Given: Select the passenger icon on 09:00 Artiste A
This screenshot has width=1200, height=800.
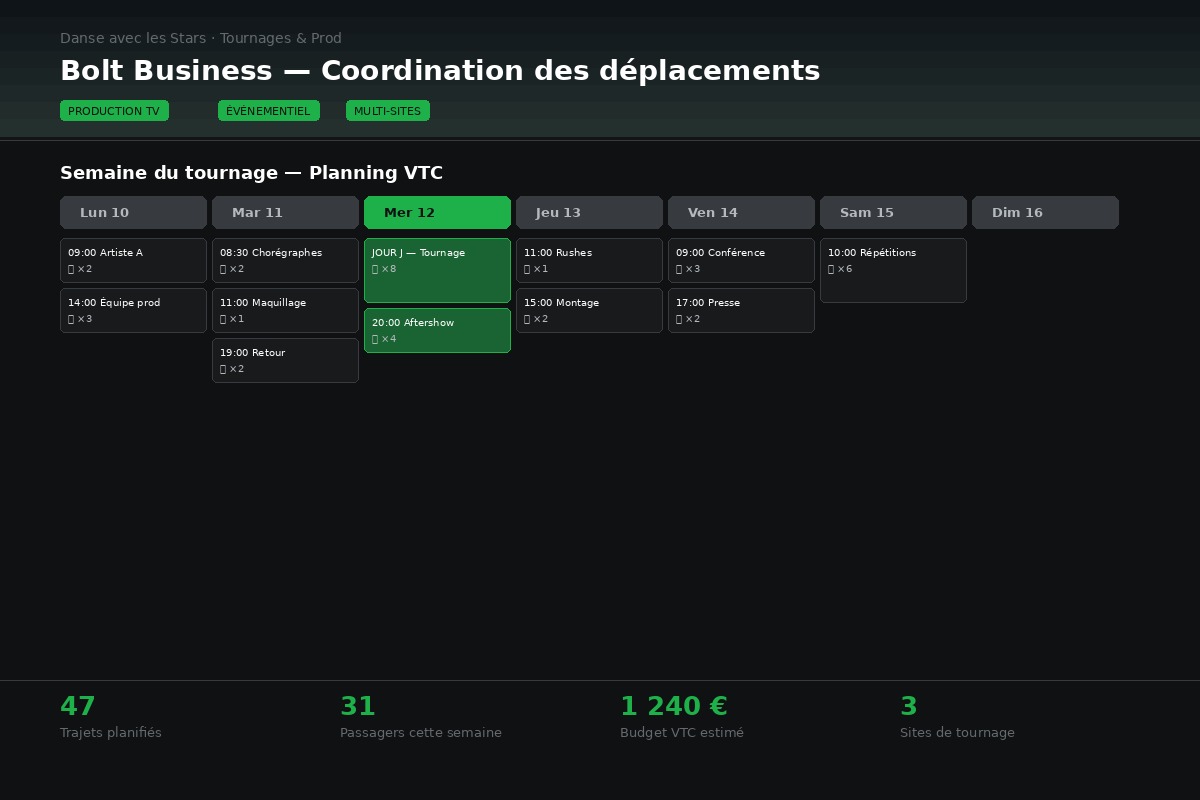Looking at the screenshot, I should (71, 269).
